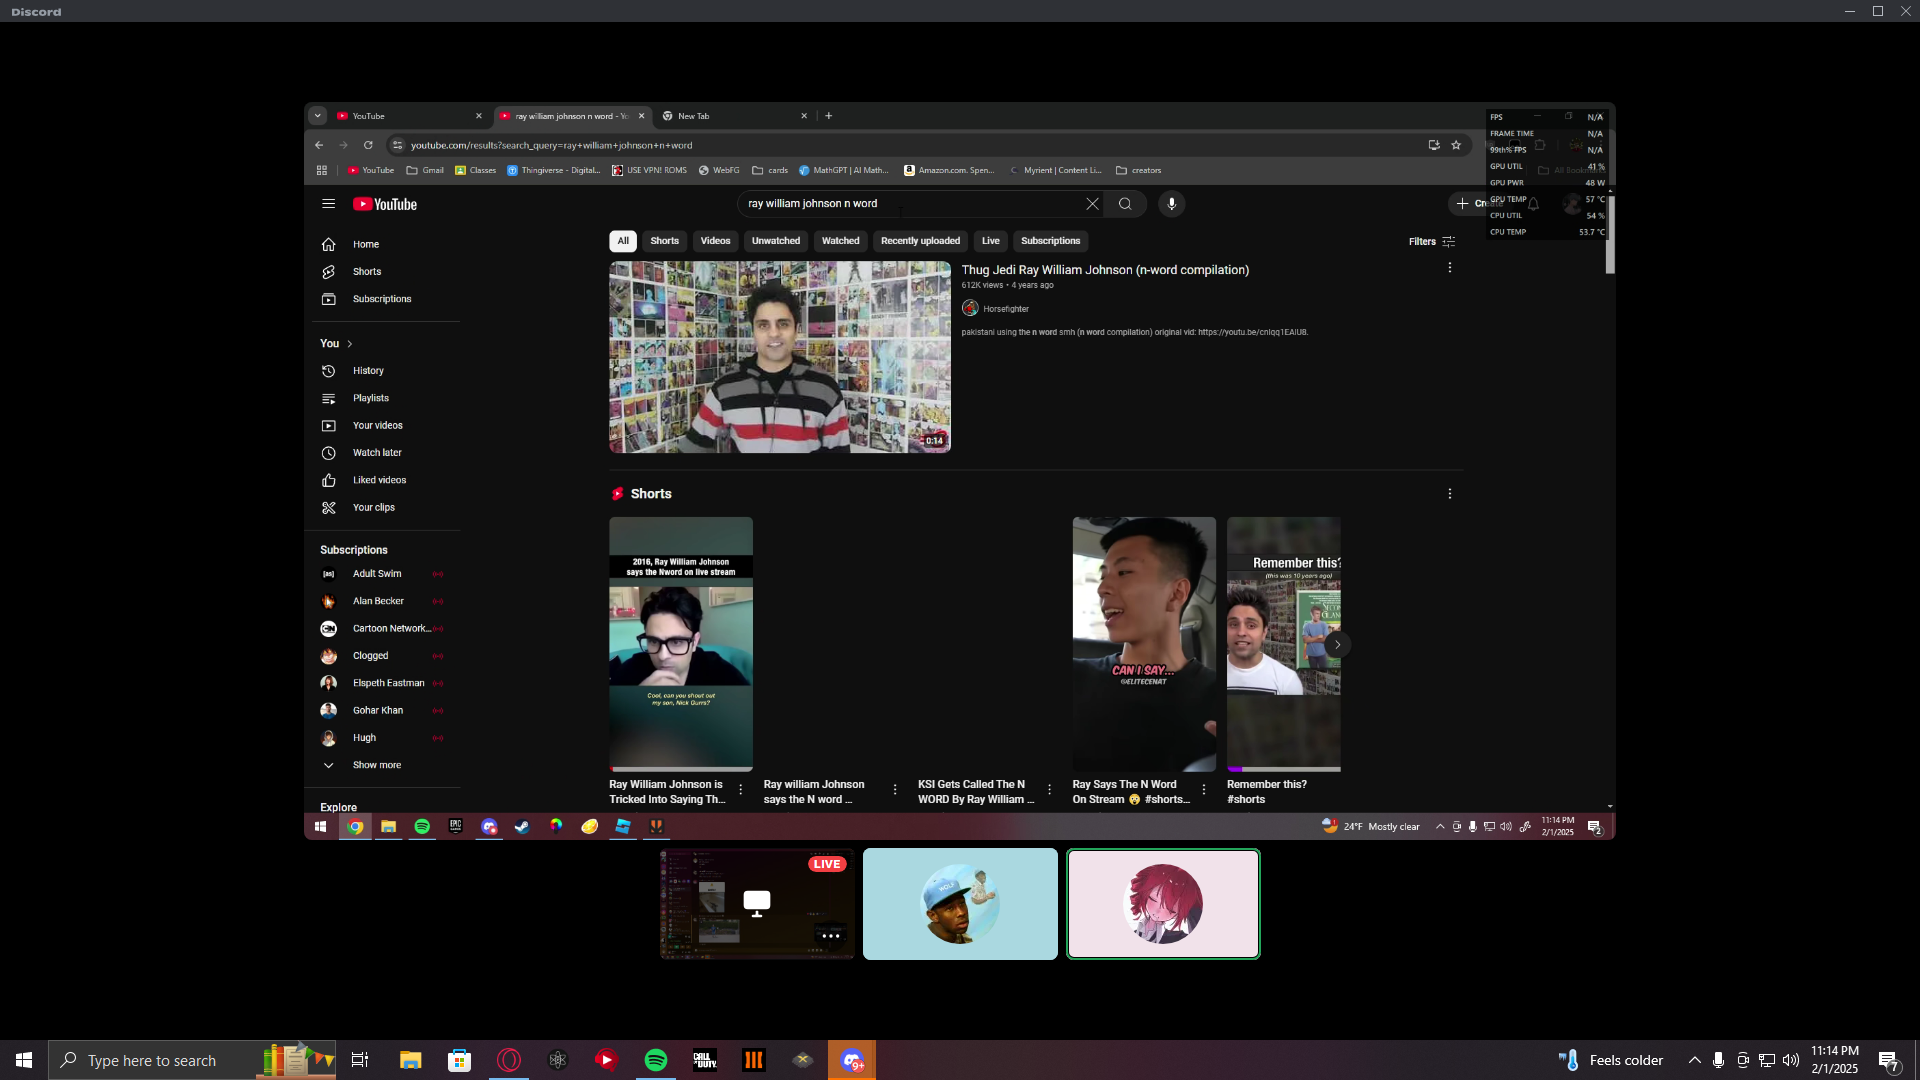Expand Show more under Subscriptions
This screenshot has height=1080, width=1920.
[376, 765]
